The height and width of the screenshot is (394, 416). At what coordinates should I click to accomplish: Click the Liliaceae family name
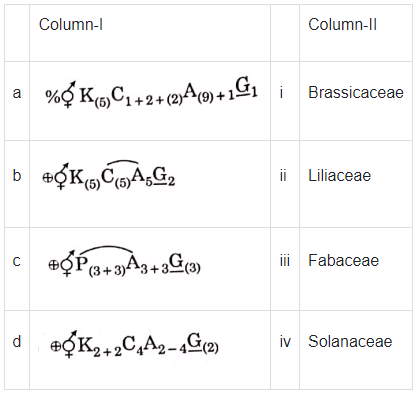tap(339, 175)
